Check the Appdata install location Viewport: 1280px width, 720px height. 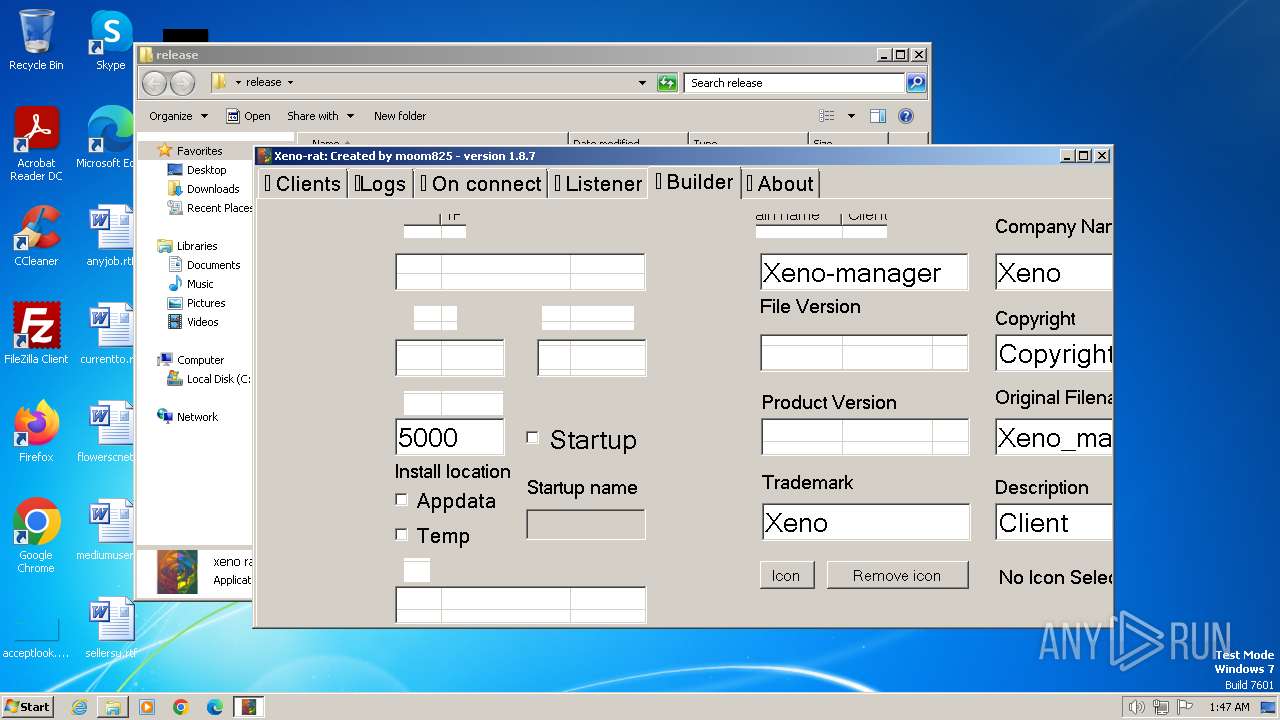click(x=401, y=500)
